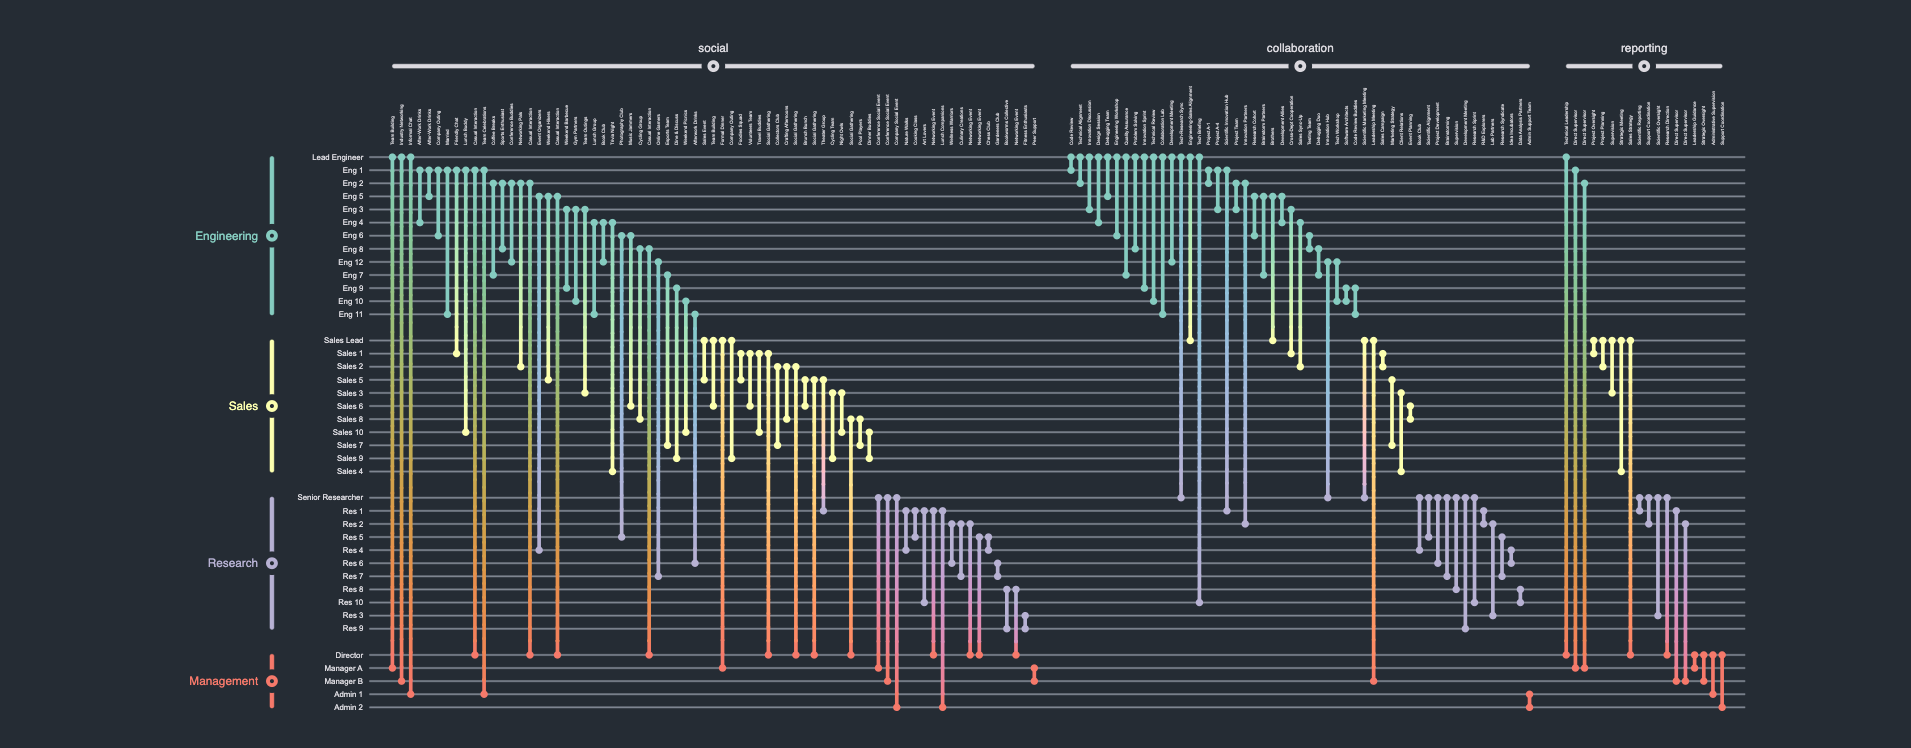Click the Engineering group text label
This screenshot has width=1911, height=748.
226,236
